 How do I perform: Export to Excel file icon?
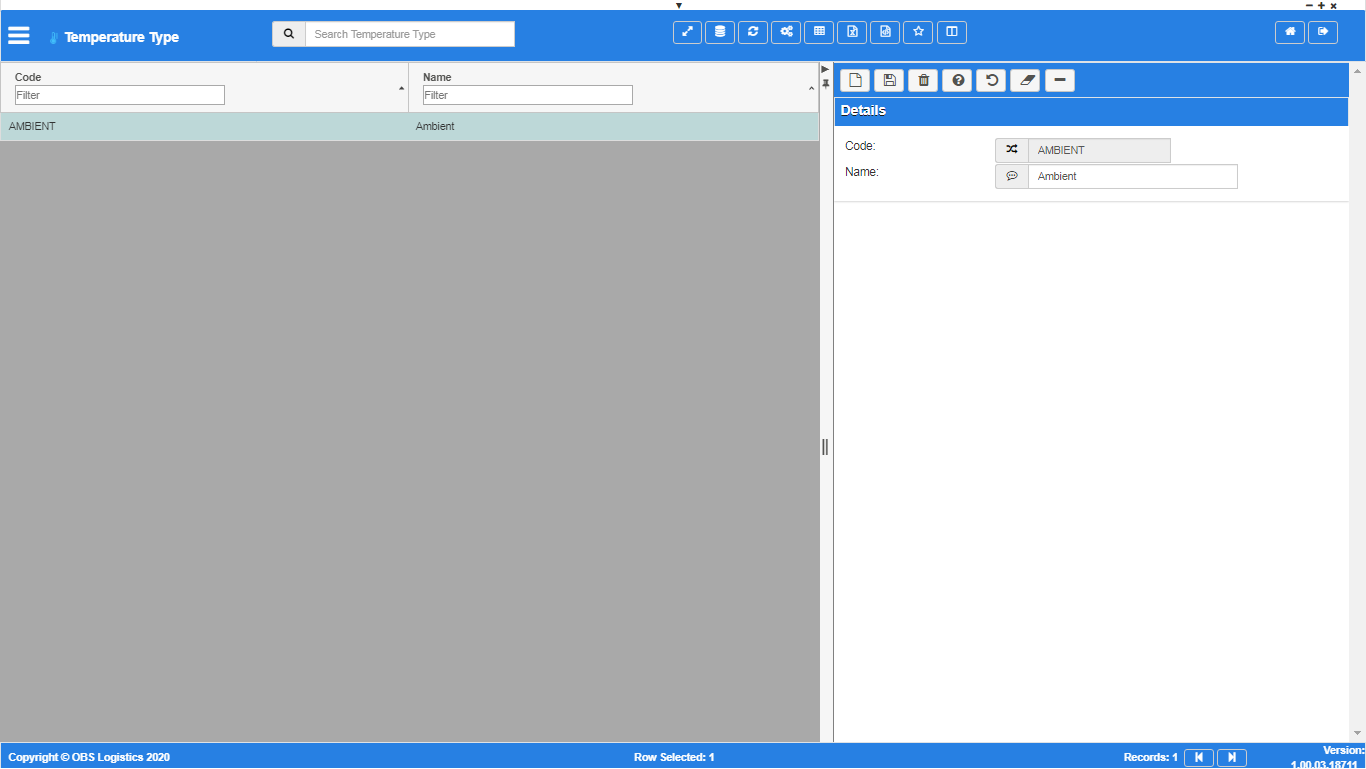pyautogui.click(x=852, y=32)
